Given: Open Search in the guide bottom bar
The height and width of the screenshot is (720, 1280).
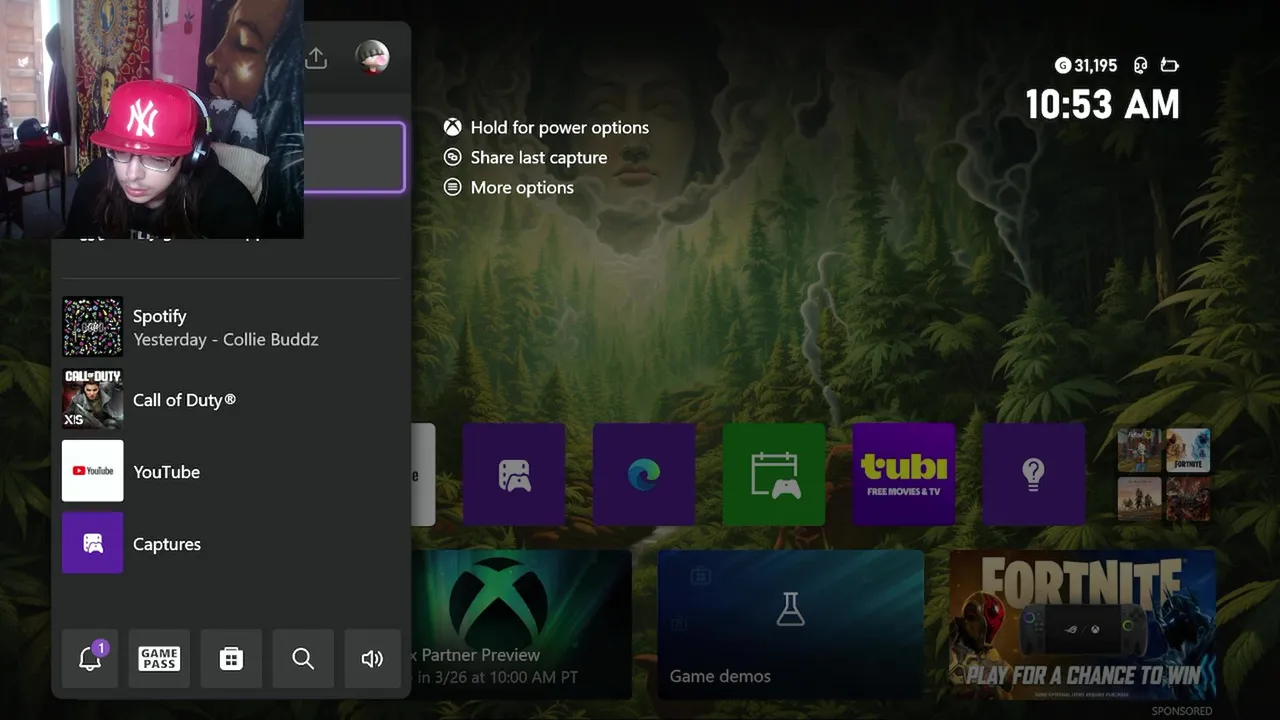Looking at the screenshot, I should click(x=303, y=659).
